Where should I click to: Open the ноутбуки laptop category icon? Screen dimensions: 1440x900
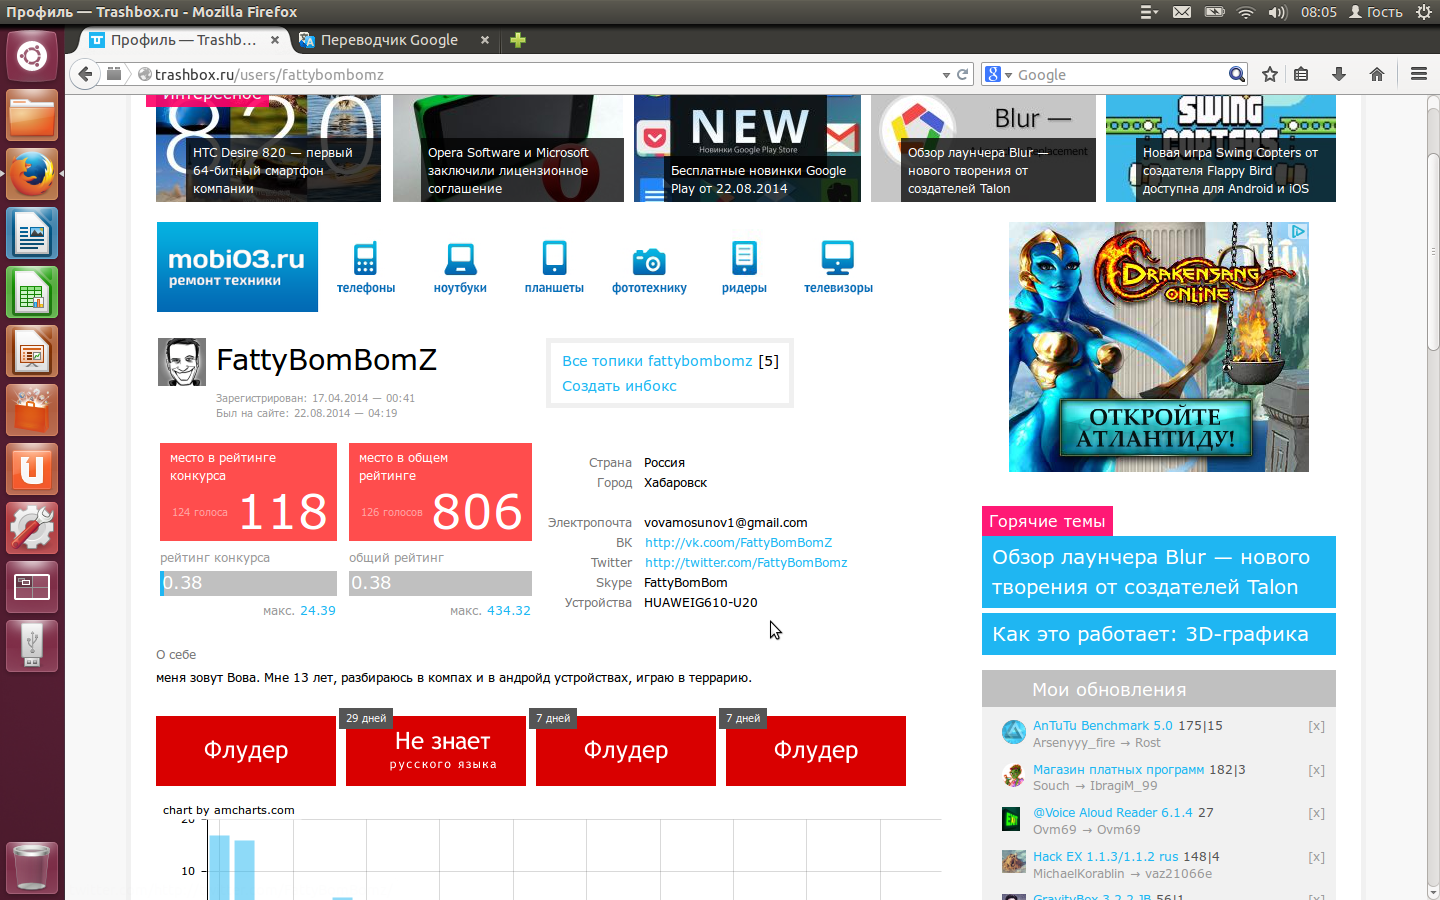[x=460, y=259]
